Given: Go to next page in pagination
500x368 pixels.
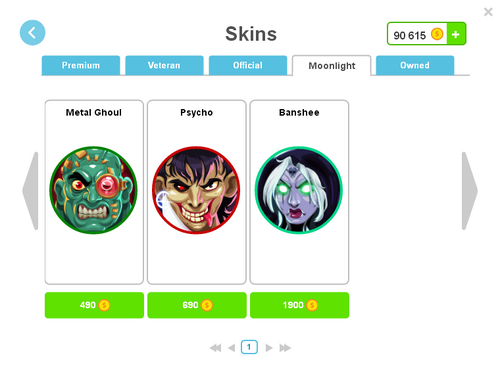Looking at the screenshot, I should [269, 348].
